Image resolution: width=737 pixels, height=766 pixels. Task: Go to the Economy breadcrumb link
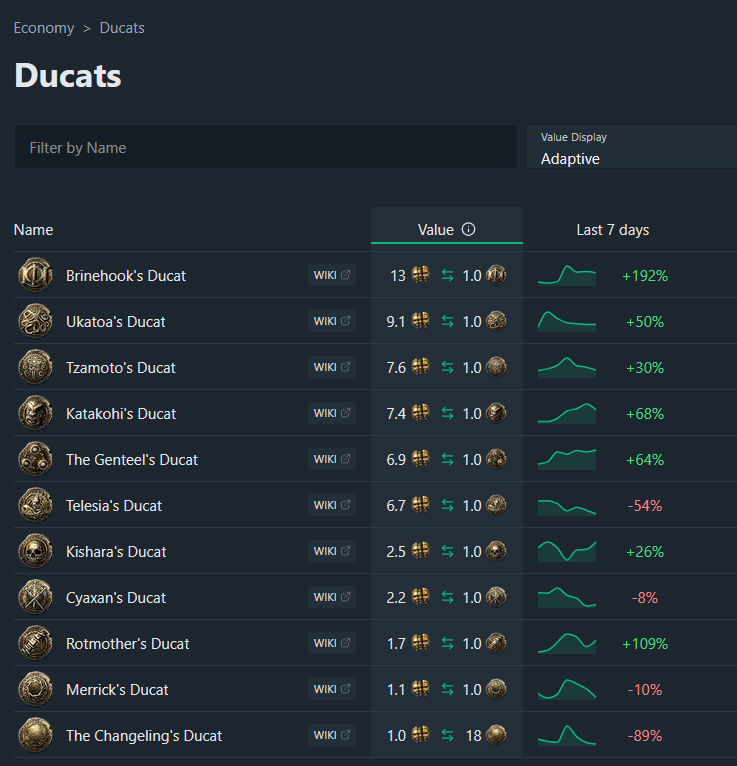point(44,28)
